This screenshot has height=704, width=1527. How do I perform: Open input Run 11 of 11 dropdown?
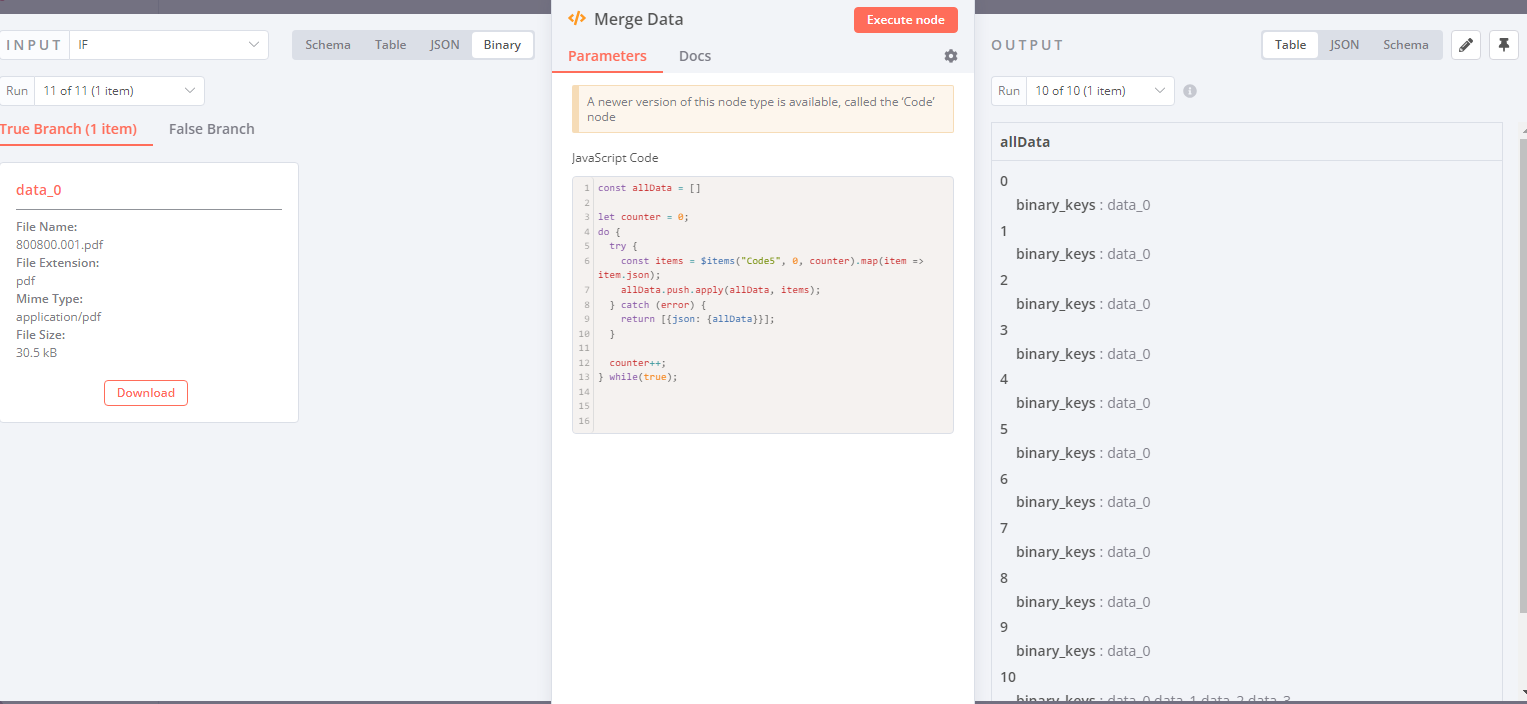click(x=119, y=91)
